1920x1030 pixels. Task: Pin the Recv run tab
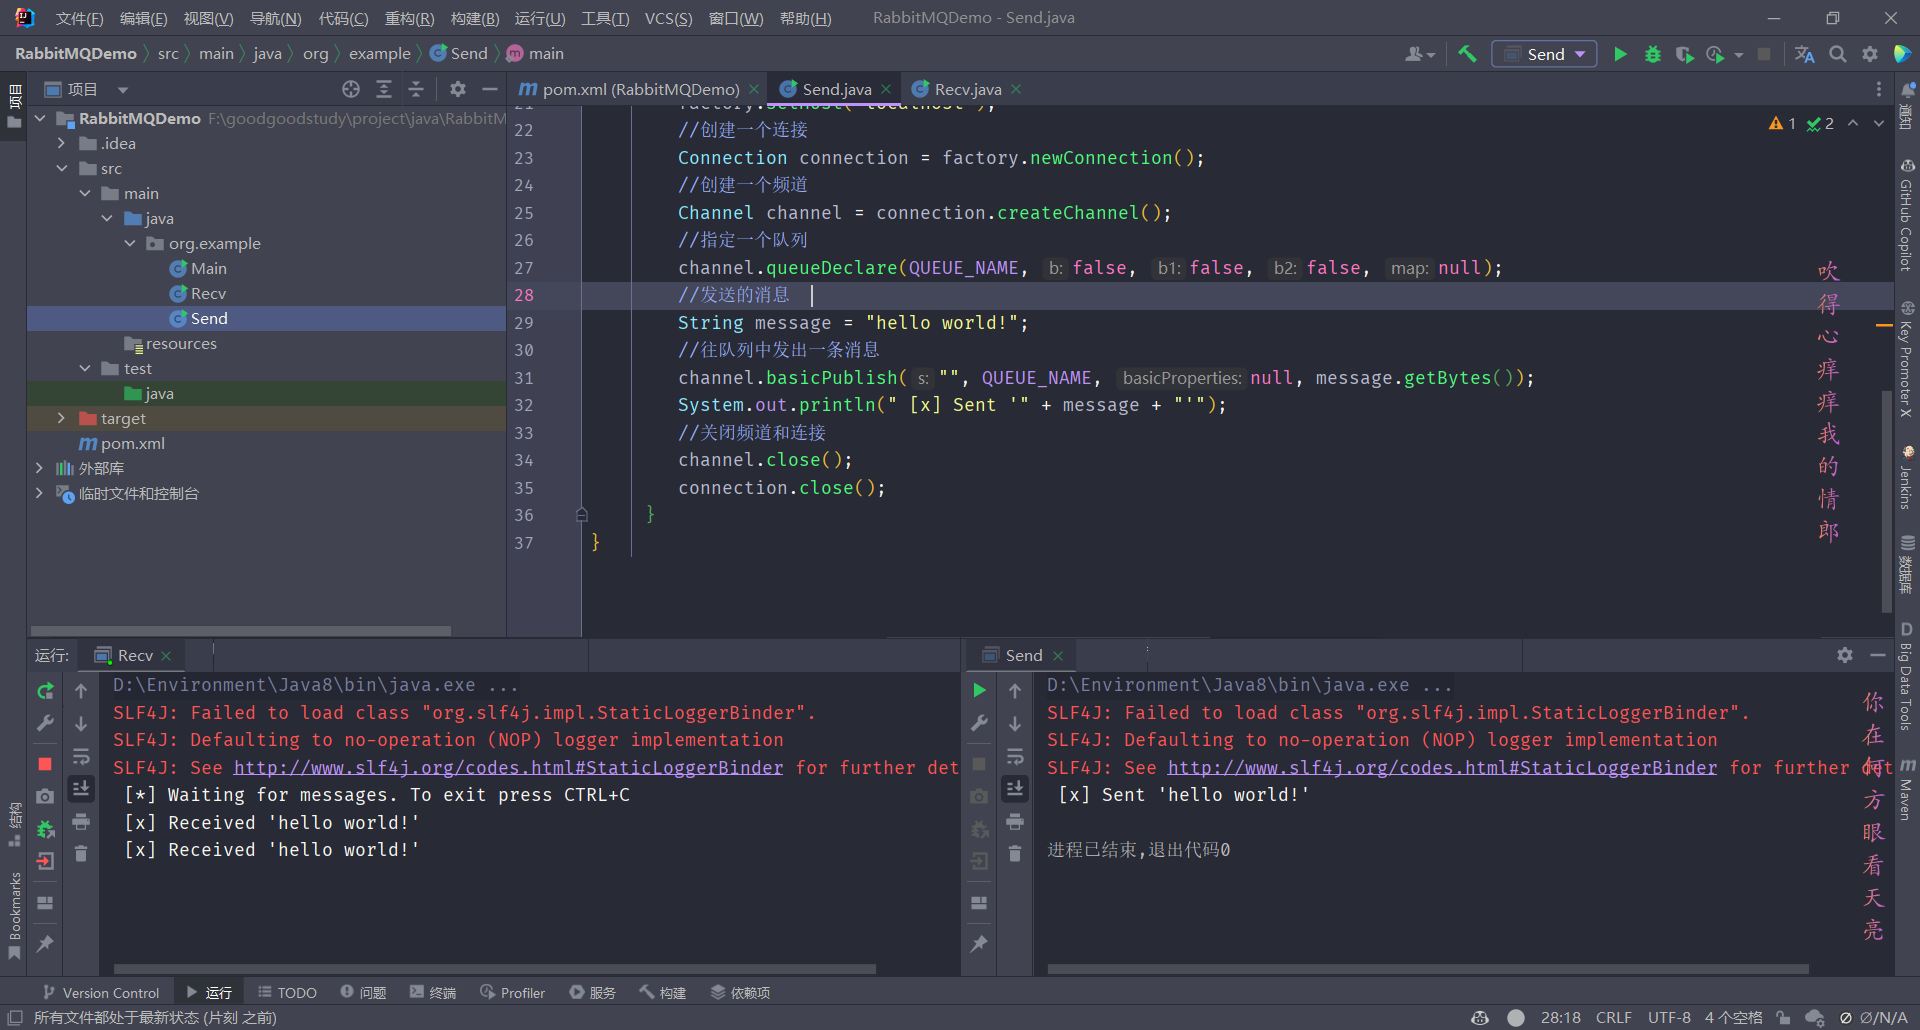[x=45, y=943]
